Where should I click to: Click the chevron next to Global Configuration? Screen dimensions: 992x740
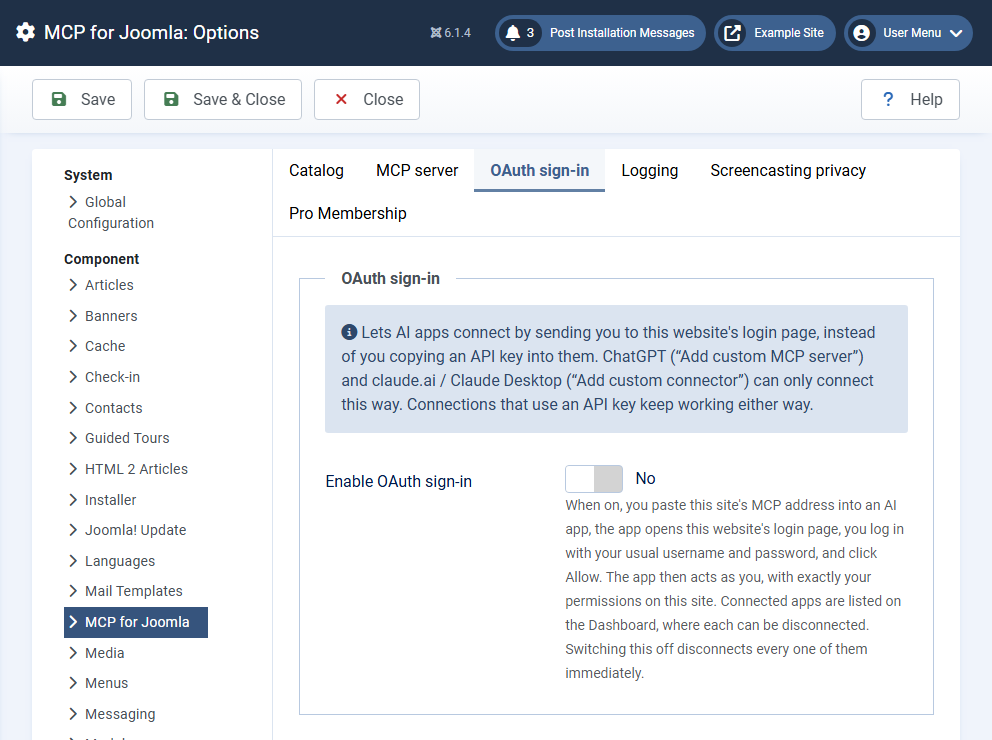[x=73, y=202]
